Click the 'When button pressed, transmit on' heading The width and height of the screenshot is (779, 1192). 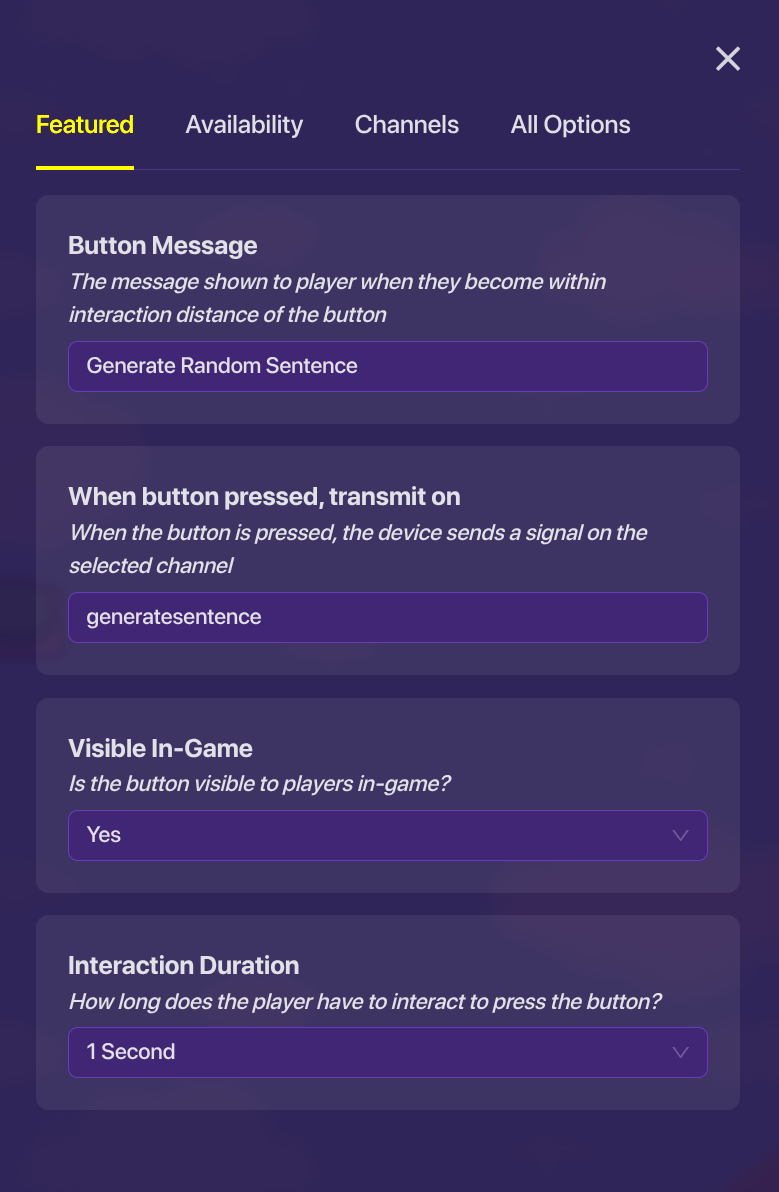tap(264, 497)
